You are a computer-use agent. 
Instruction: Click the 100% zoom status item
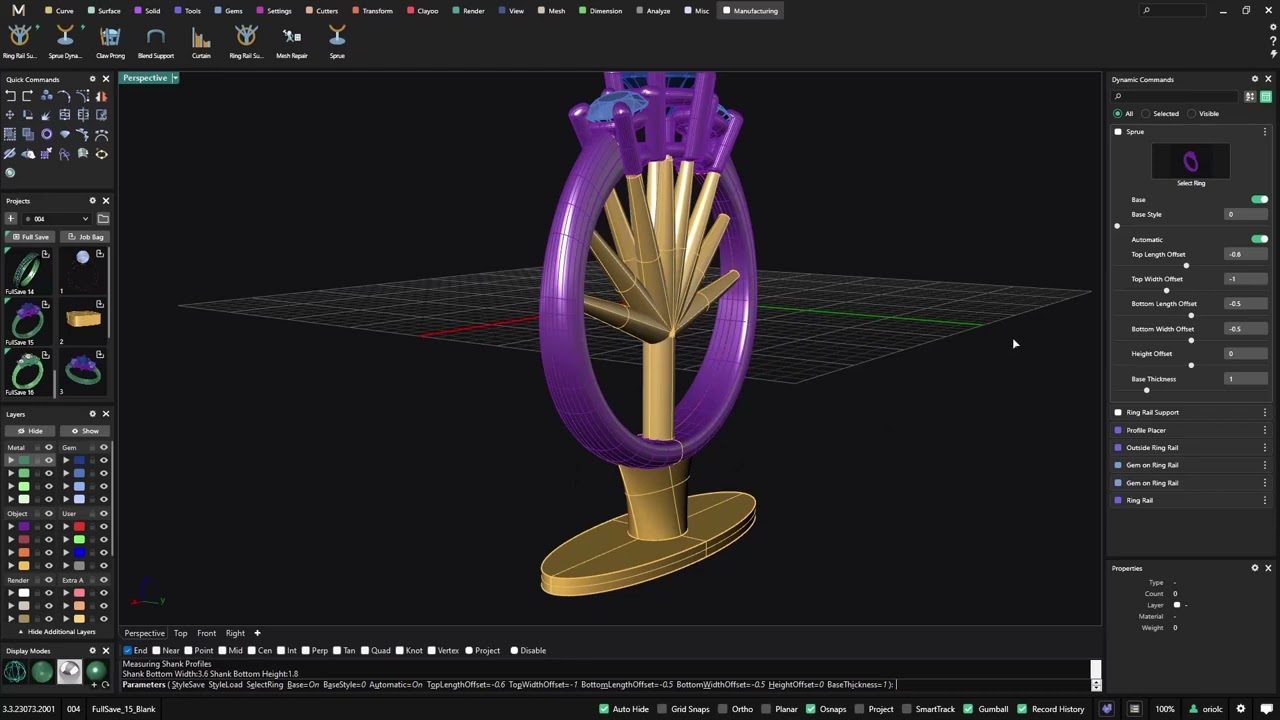click(x=1164, y=709)
